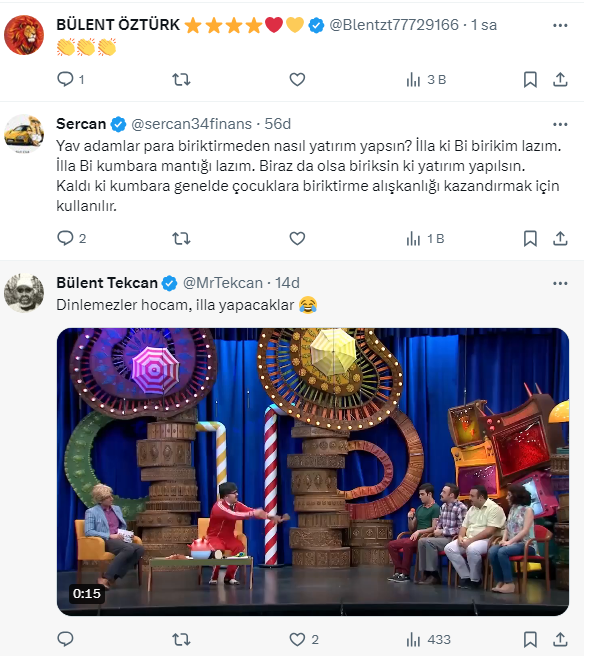Retweet BÜLENT ÖZTÜRK's post
This screenshot has width=609, height=656.
tap(181, 79)
